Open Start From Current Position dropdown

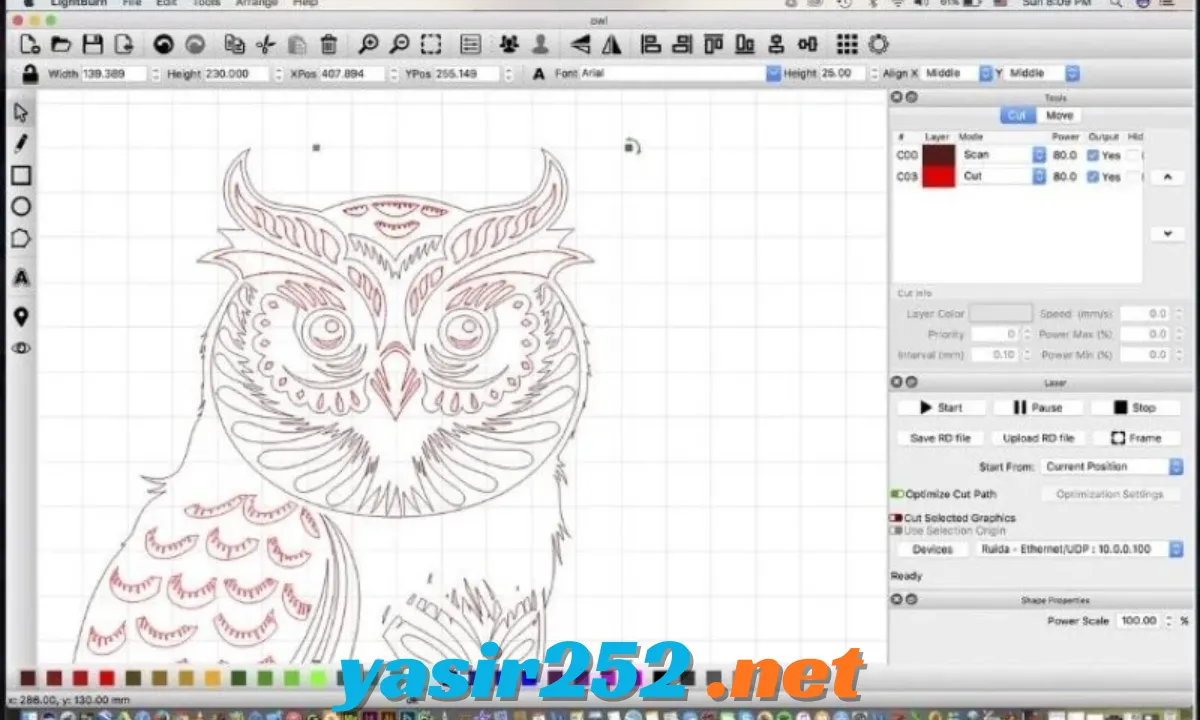1112,466
